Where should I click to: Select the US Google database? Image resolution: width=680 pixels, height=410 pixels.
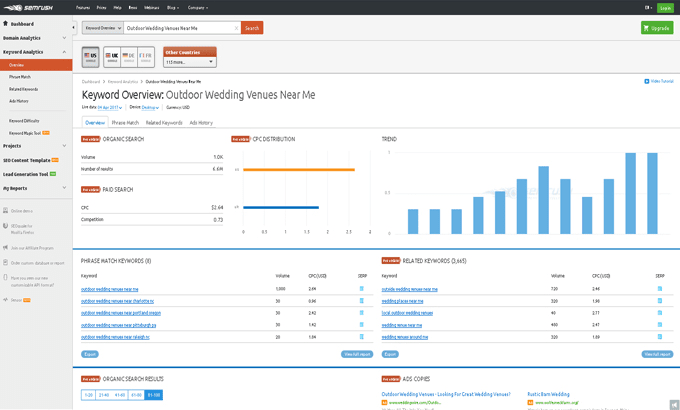(89, 58)
